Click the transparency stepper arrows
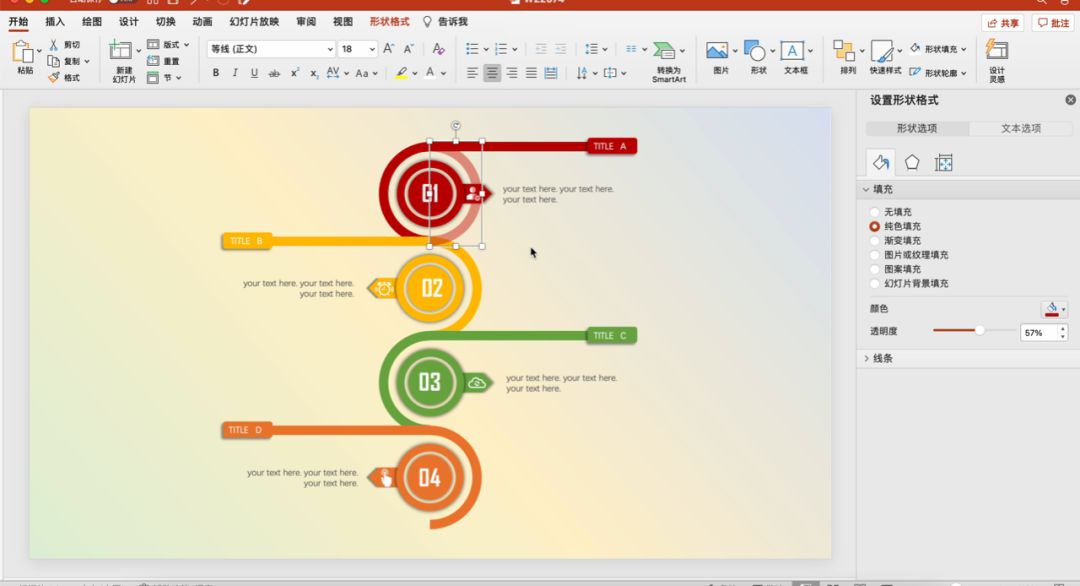 1063,333
